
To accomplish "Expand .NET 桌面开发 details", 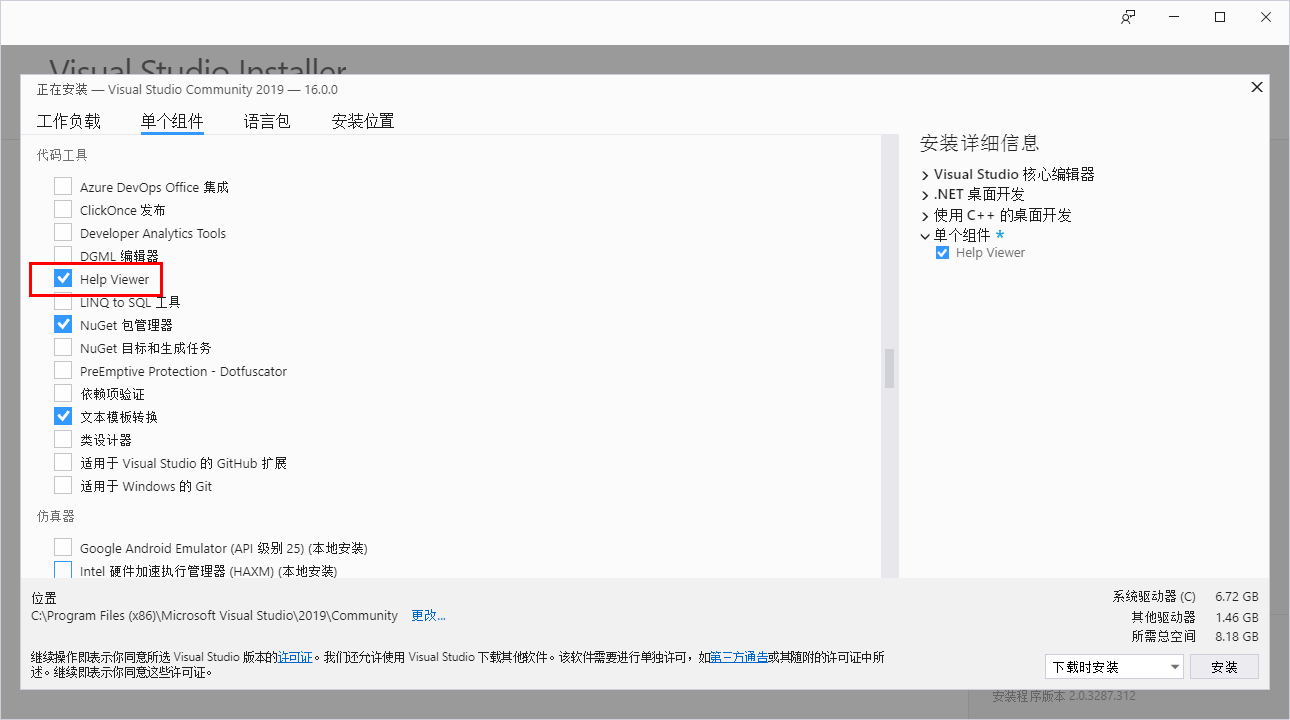I will click(x=925, y=195).
